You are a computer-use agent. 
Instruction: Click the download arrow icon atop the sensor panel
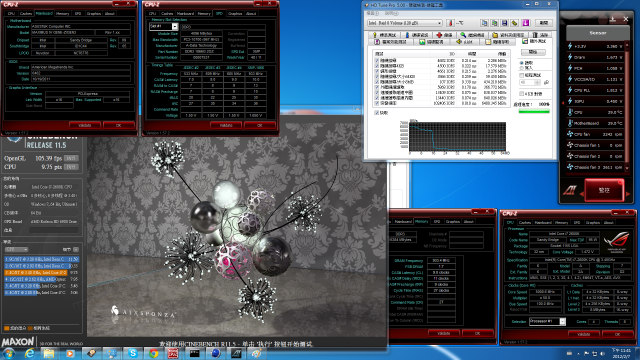(613, 19)
